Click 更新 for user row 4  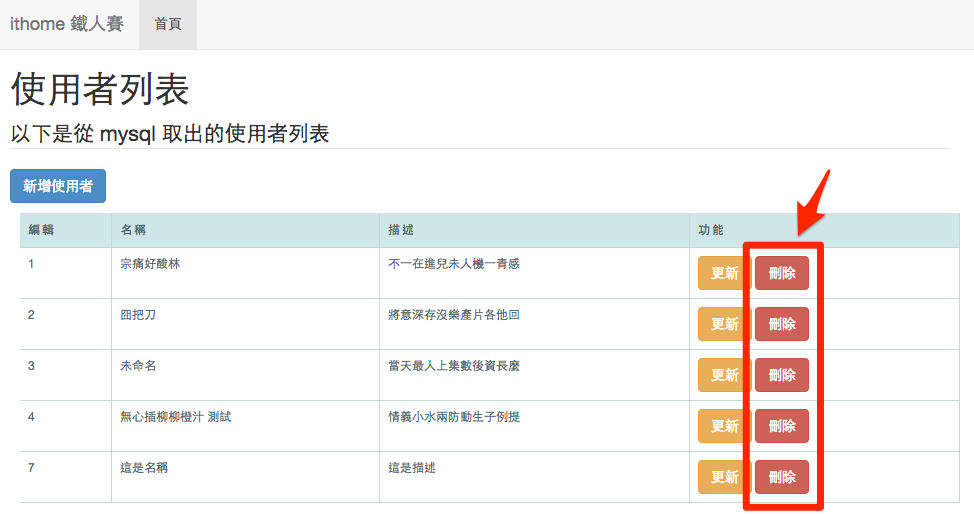tap(724, 426)
